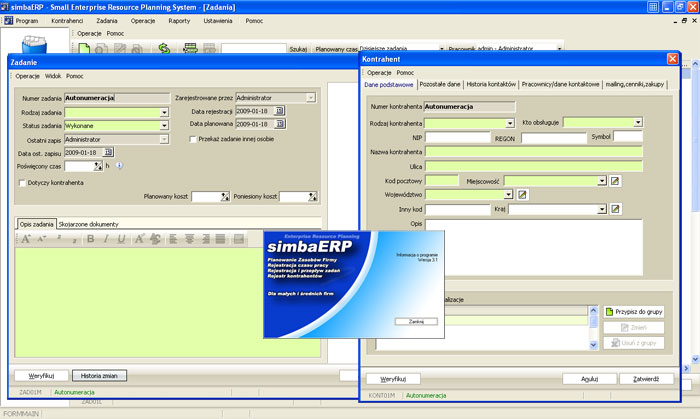Open calculator for Poświęcony czas field

pos(98,166)
